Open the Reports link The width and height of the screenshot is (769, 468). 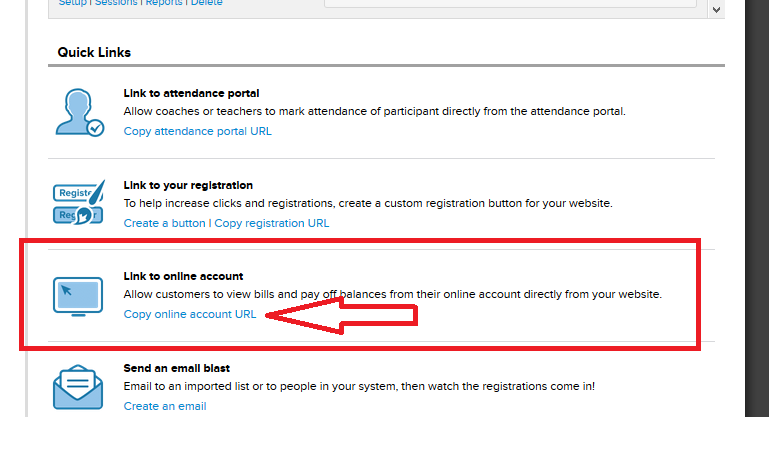click(164, 3)
